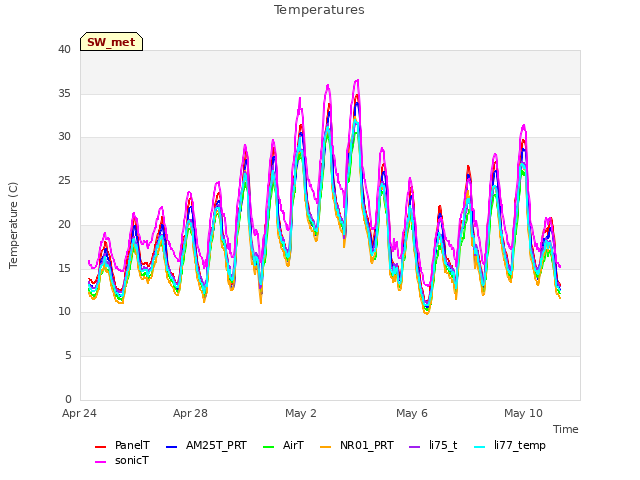Click the 35 y-axis tick label
This screenshot has height=480, width=640.
(64, 93)
